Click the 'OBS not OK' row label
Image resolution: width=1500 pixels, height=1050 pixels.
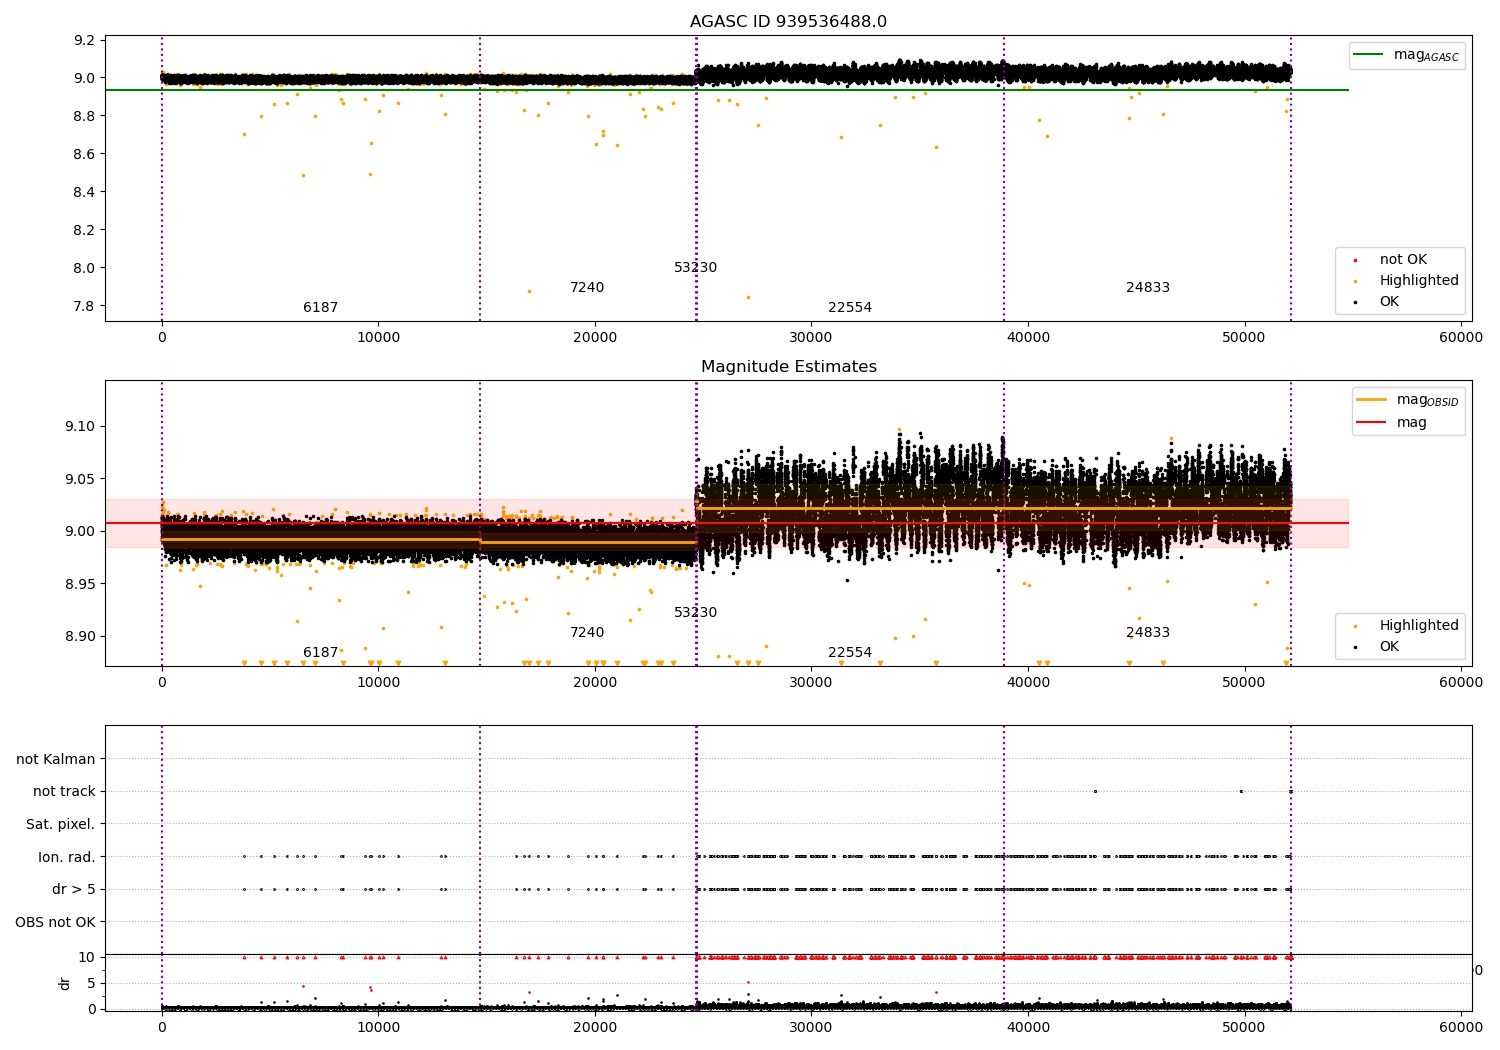(55, 922)
